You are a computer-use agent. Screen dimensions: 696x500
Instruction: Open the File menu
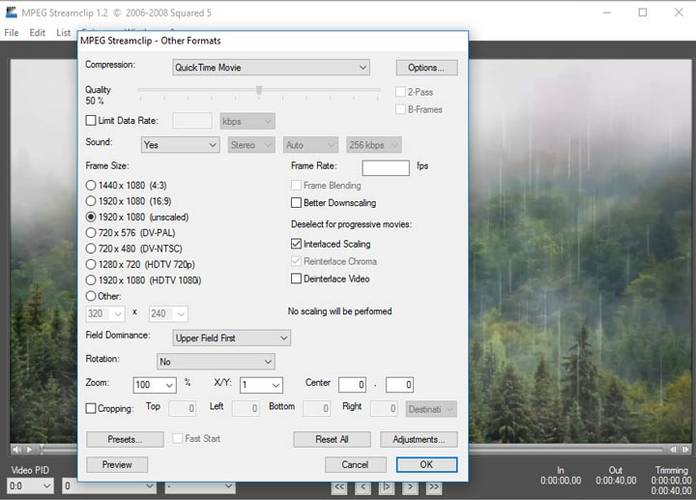point(12,33)
